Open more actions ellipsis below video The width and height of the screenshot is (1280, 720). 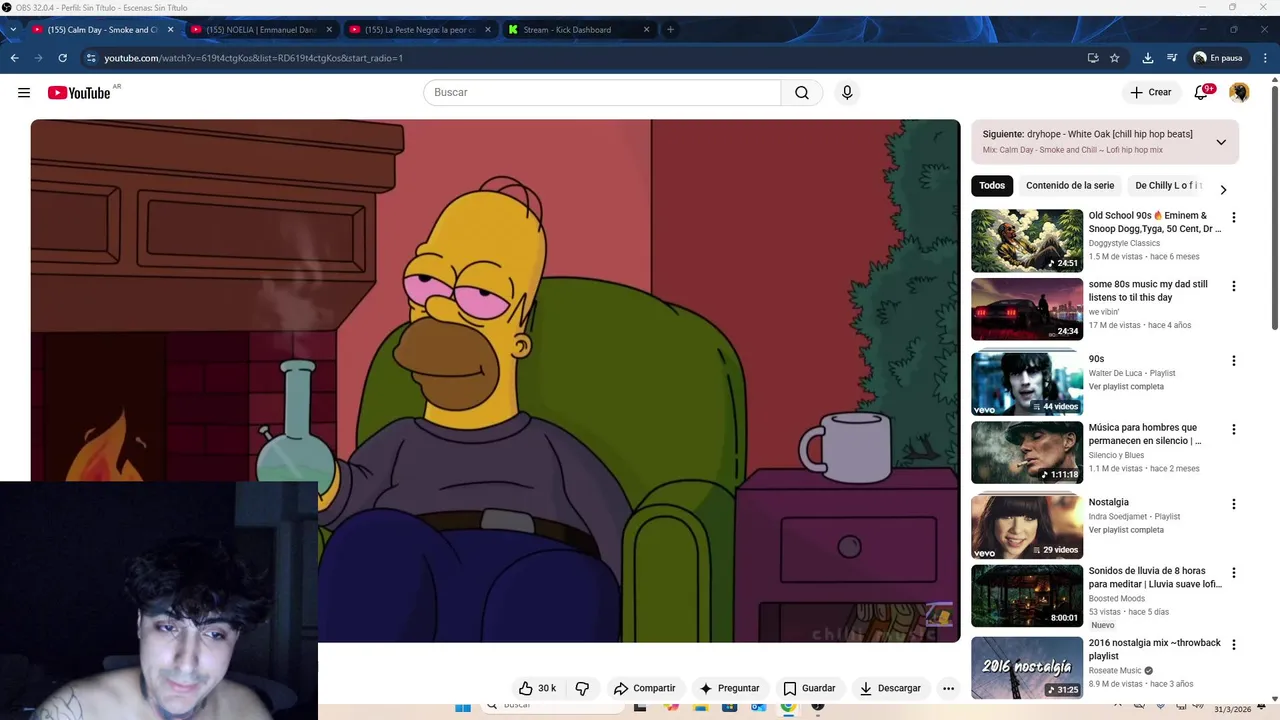[948, 688]
